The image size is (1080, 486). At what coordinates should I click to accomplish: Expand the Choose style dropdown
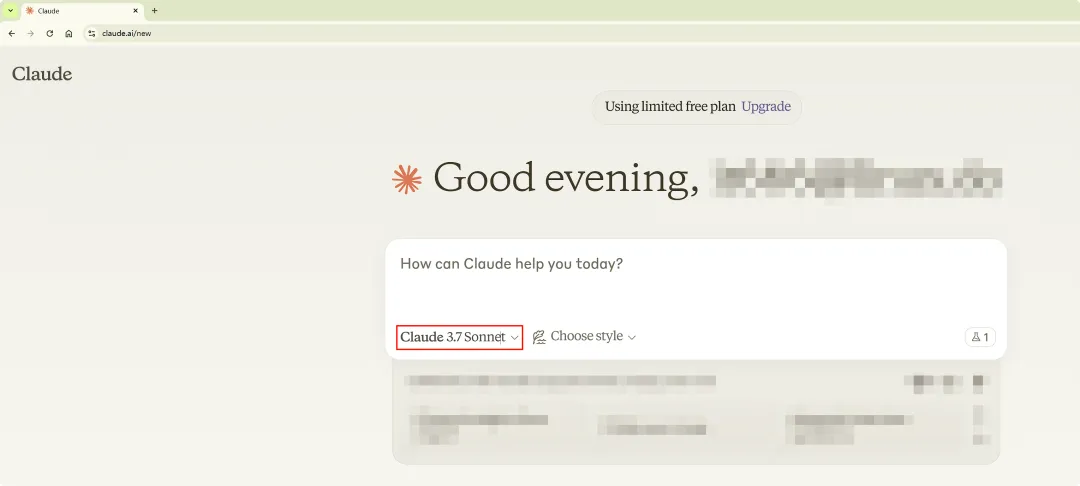point(592,337)
